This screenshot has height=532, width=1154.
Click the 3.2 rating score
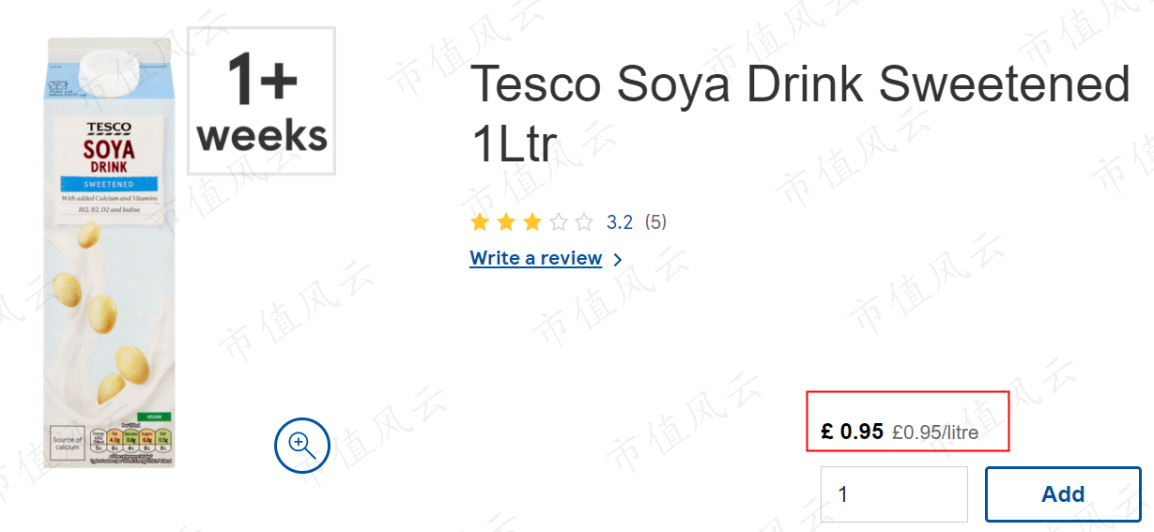(620, 221)
